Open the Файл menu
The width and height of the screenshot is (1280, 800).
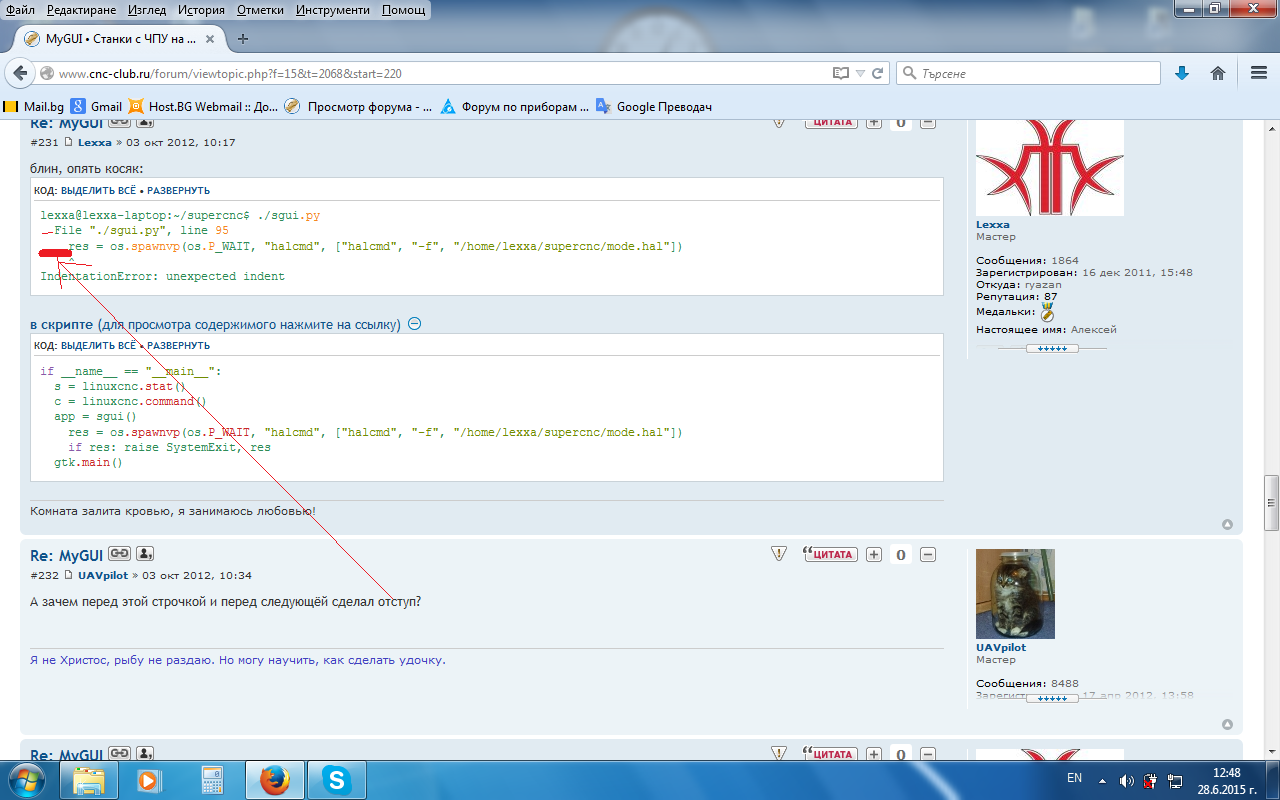(x=21, y=10)
